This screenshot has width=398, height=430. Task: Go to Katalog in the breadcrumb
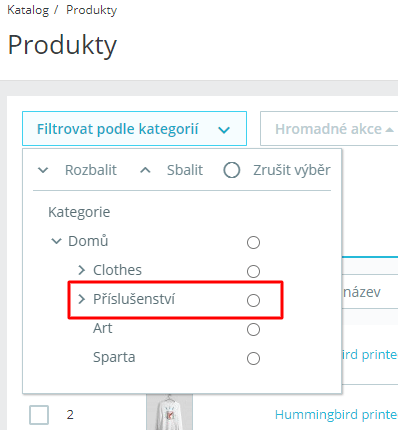pyautogui.click(x=28, y=10)
